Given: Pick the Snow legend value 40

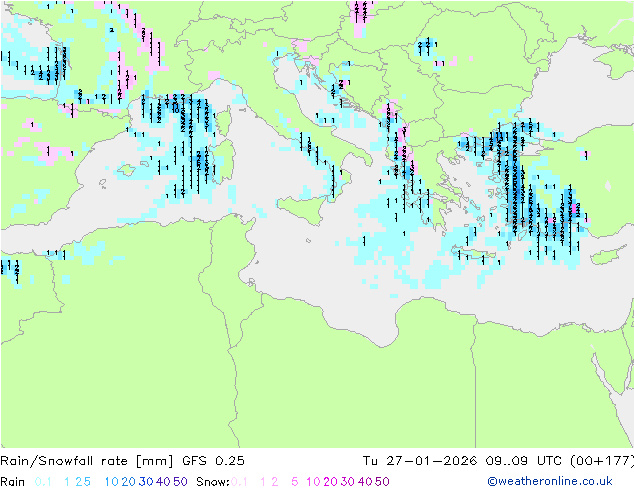Looking at the screenshot, I should [x=365, y=482].
